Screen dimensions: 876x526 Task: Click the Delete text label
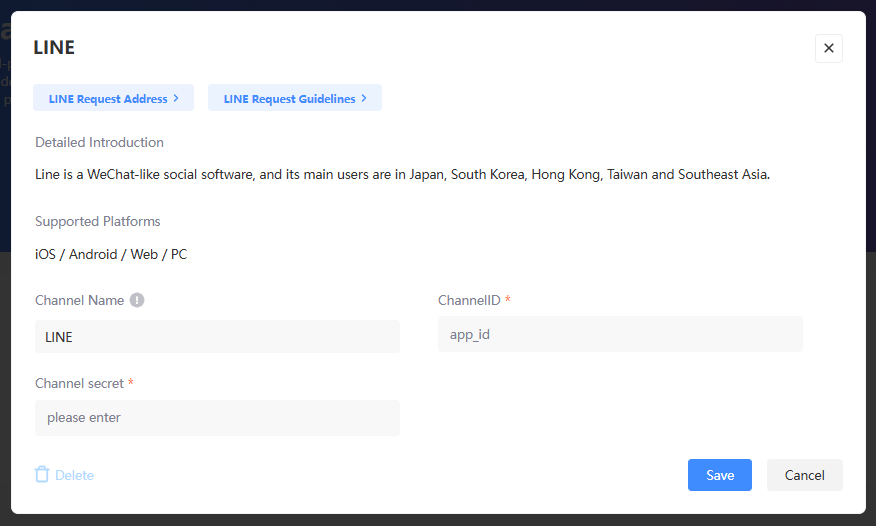pos(74,476)
